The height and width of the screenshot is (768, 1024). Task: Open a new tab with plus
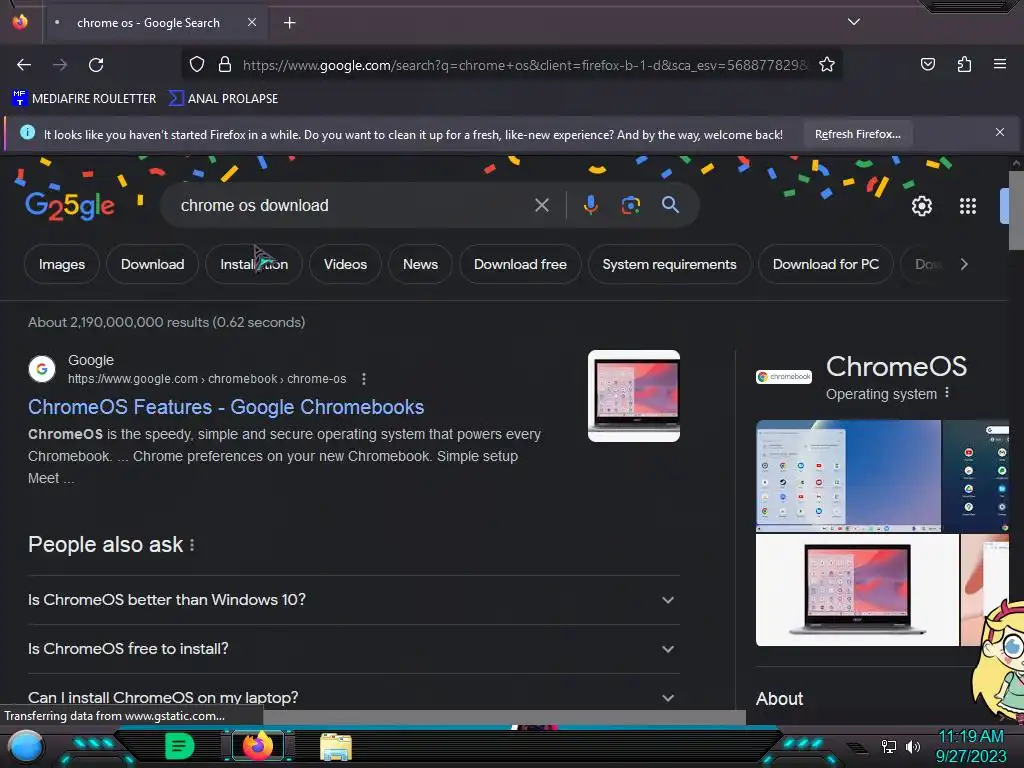coord(289,23)
